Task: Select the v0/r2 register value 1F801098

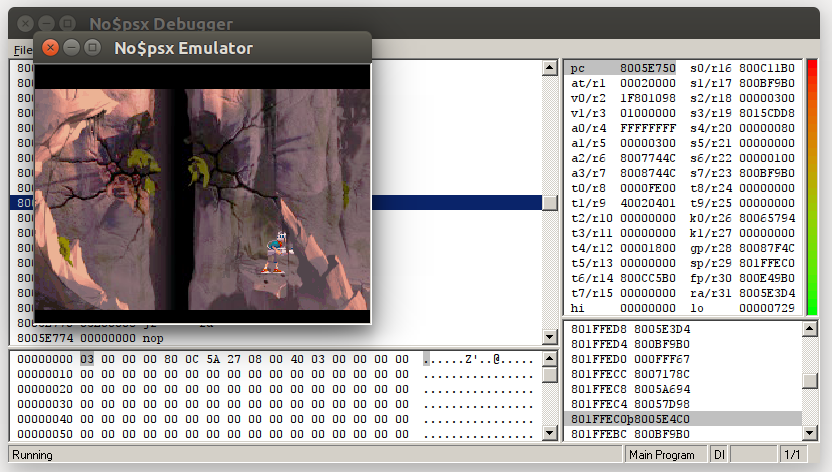Action: 648,98
